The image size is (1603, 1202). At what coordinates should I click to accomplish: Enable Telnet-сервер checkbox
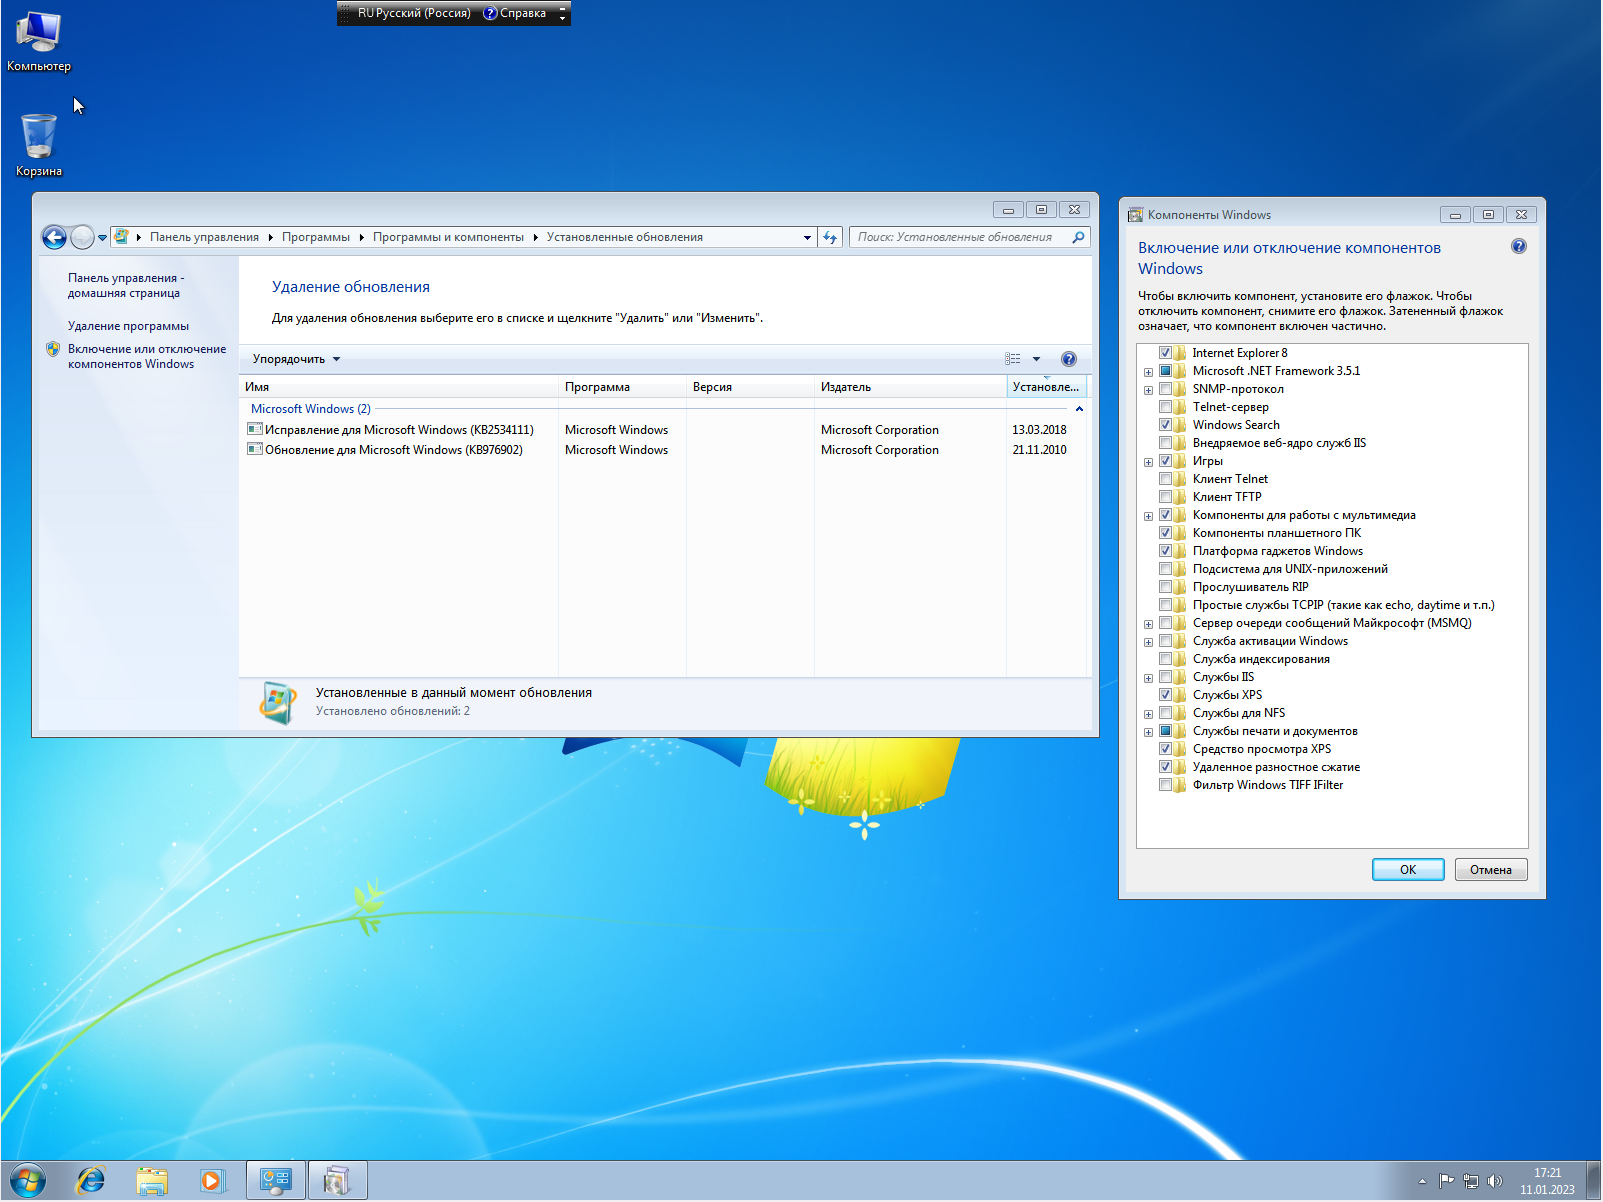point(1165,407)
